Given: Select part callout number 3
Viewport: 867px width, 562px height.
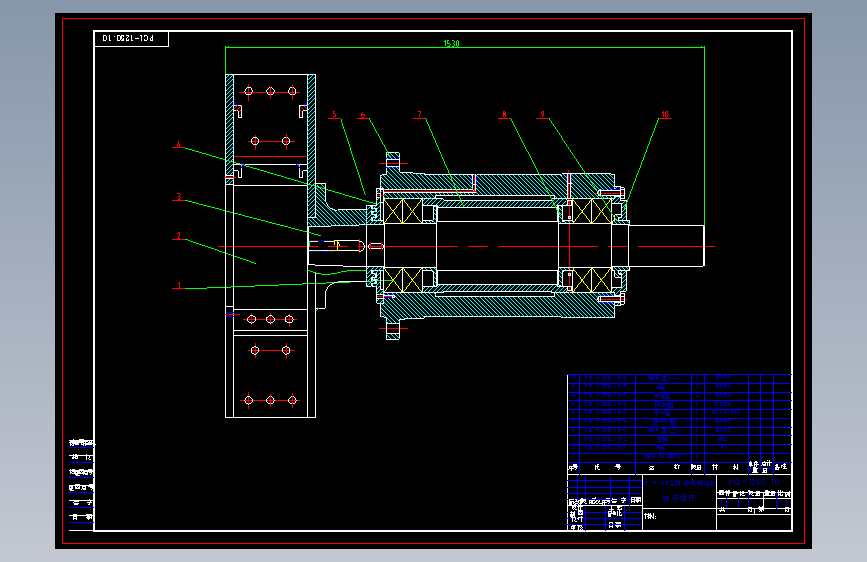Looking at the screenshot, I should (x=179, y=196).
